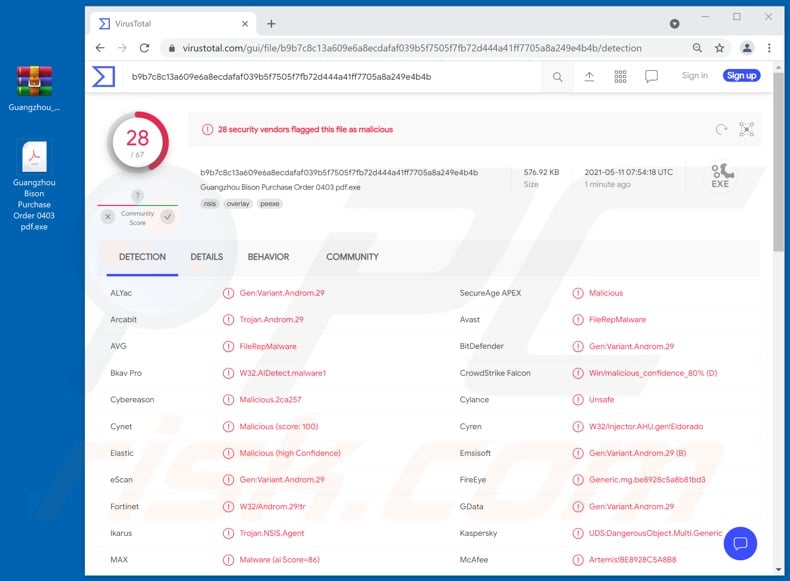Click the Cylance Unsafe result
Image resolution: width=790 pixels, height=581 pixels.
(x=602, y=400)
